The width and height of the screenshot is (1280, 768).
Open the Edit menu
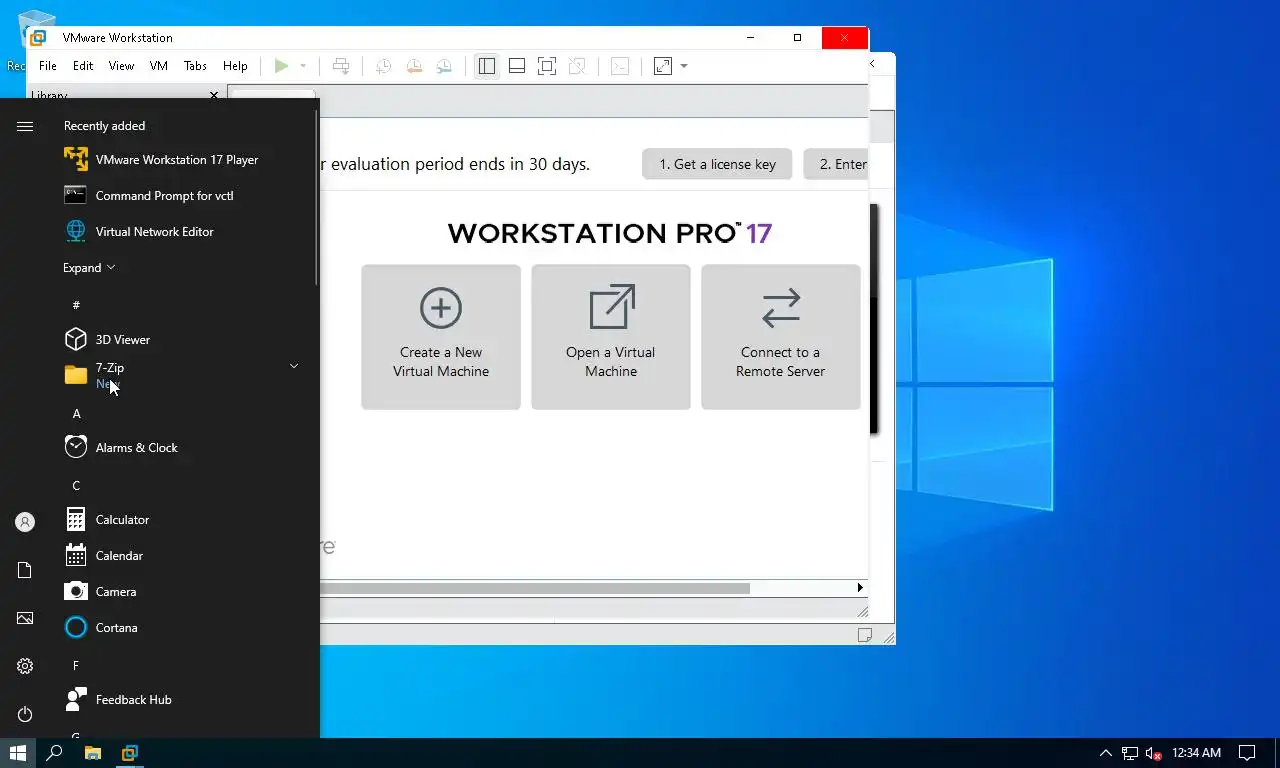83,66
